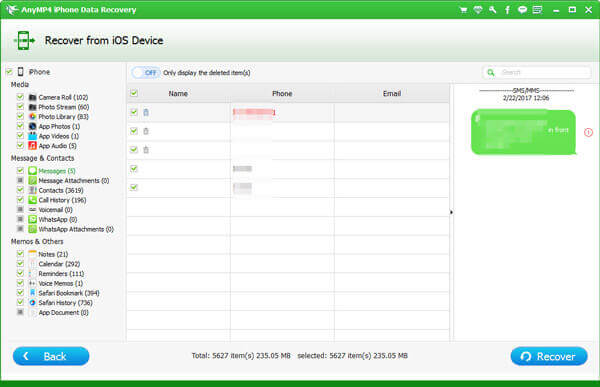Click the blue Back button
The width and height of the screenshot is (600, 387).
click(x=51, y=356)
